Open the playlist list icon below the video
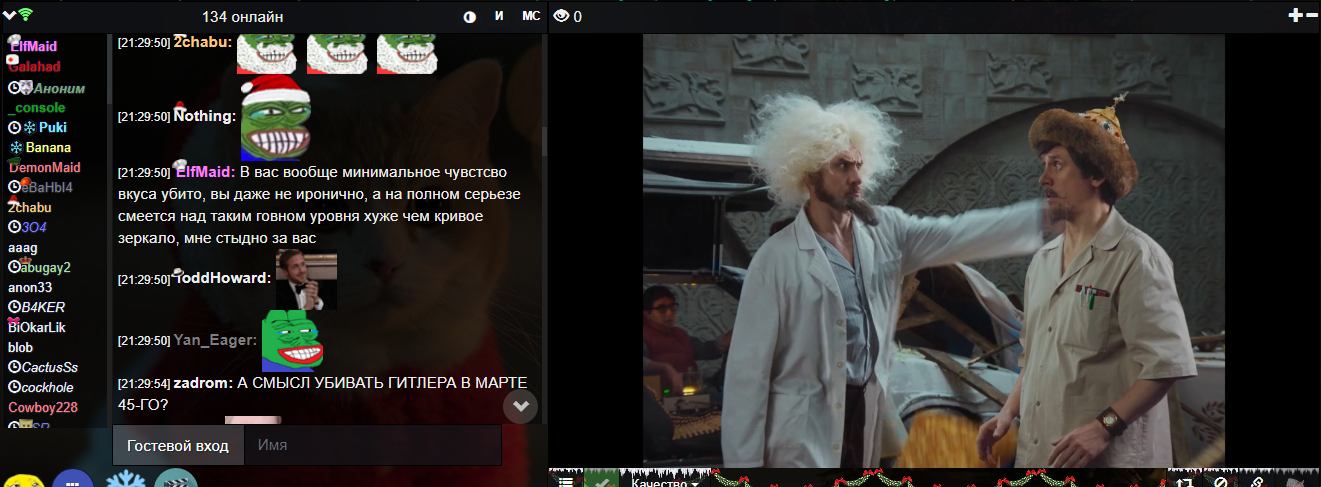The width and height of the screenshot is (1321, 487). (566, 482)
